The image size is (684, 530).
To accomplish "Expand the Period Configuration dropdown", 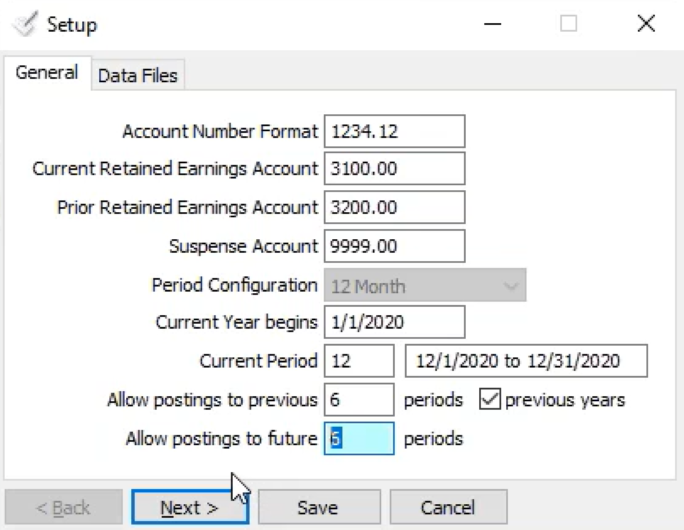I will point(425,285).
